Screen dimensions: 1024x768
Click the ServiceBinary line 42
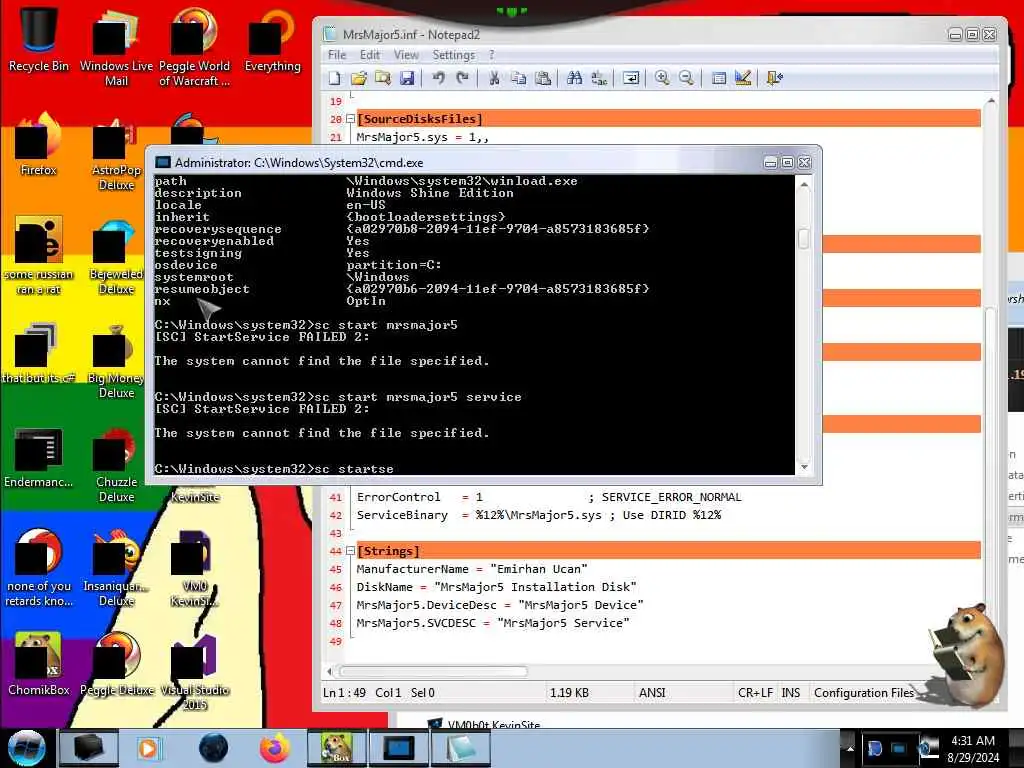(539, 515)
